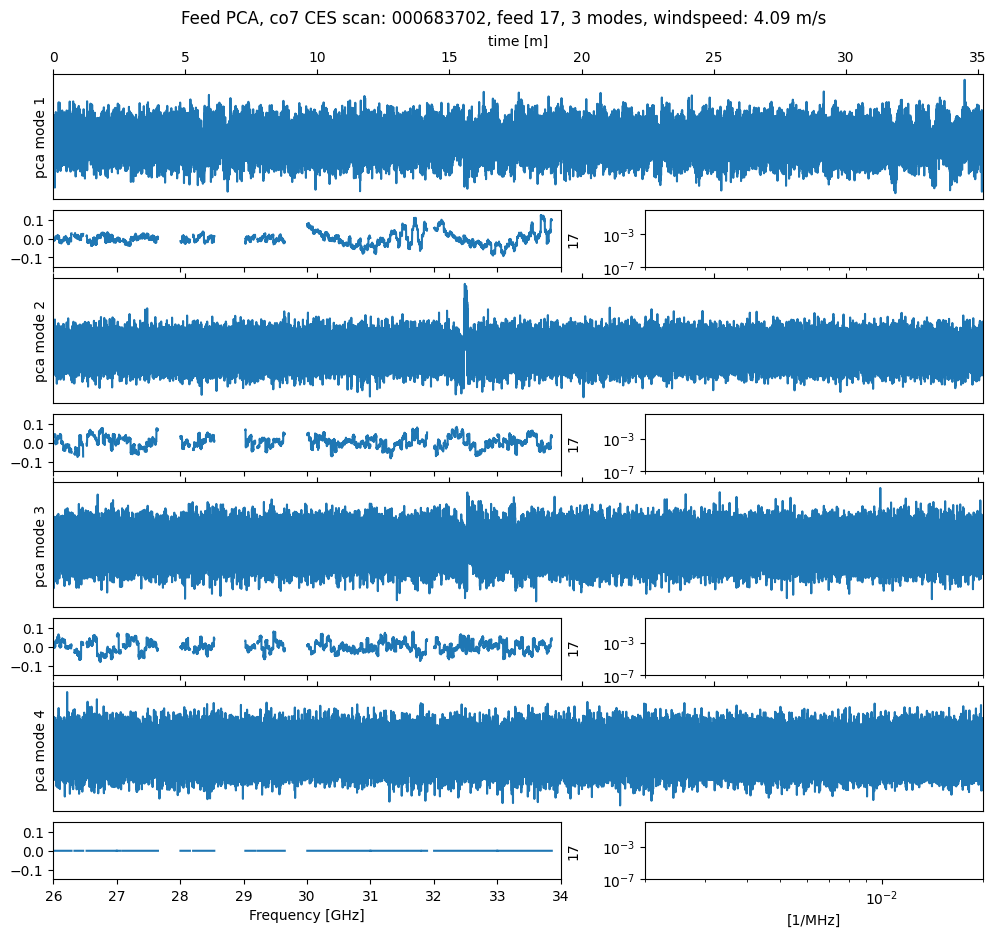Click the early spike in pca mode 4 plot
This screenshot has height=937, width=996.
tap(67, 697)
